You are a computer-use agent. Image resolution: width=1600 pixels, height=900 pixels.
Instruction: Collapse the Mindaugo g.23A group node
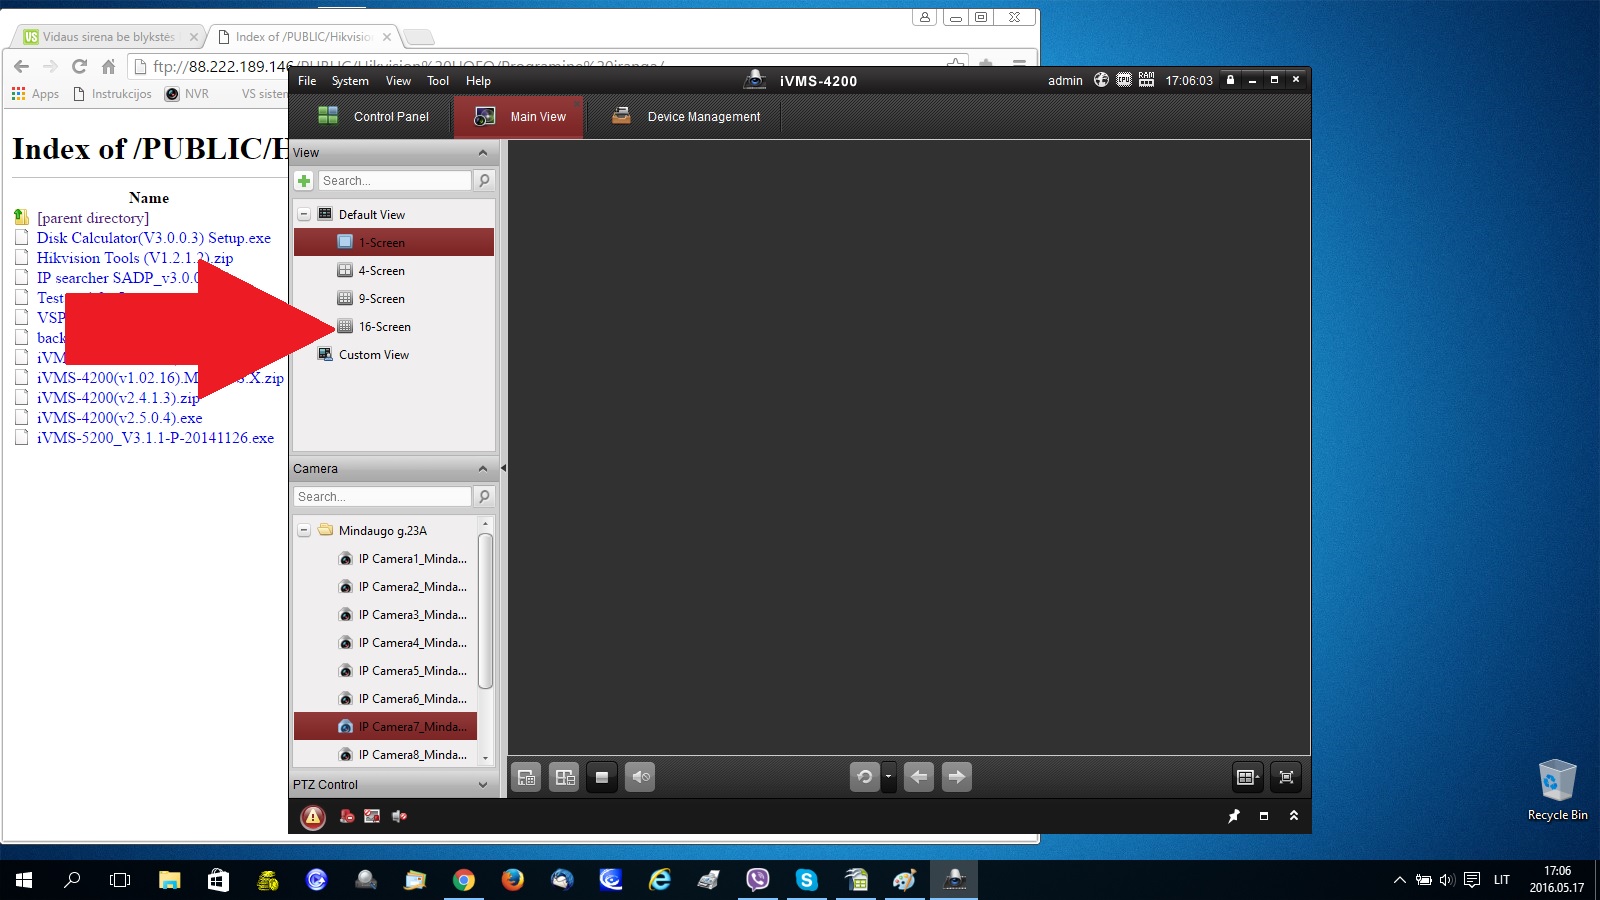(x=304, y=531)
